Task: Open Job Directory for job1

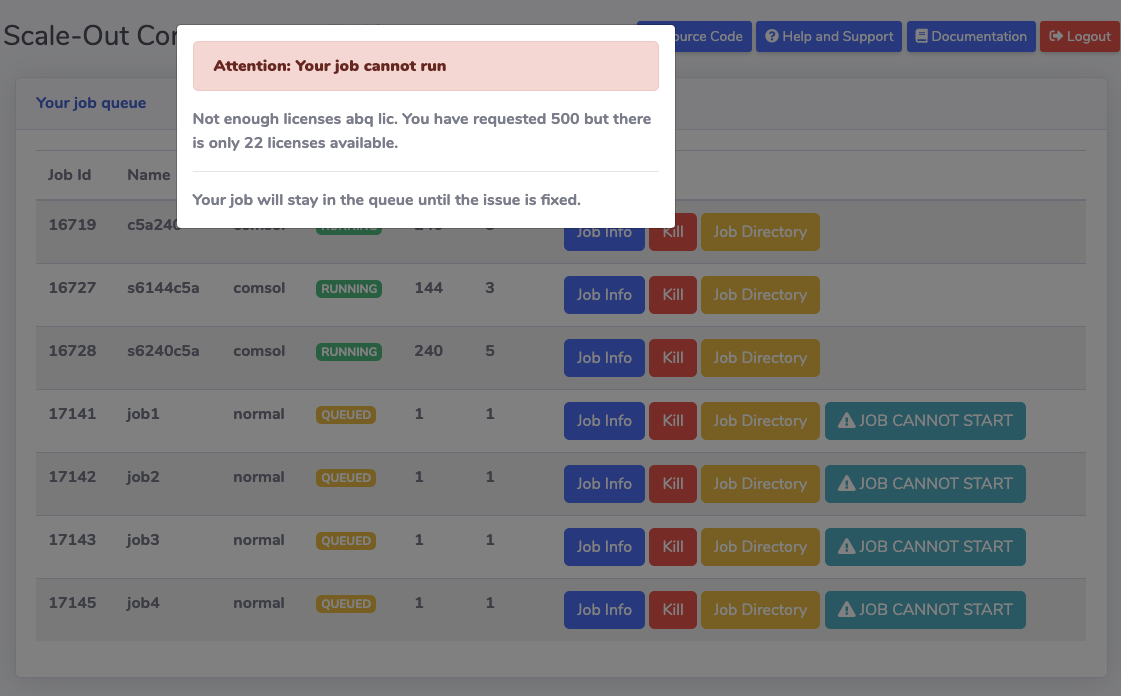Action: pos(759,421)
